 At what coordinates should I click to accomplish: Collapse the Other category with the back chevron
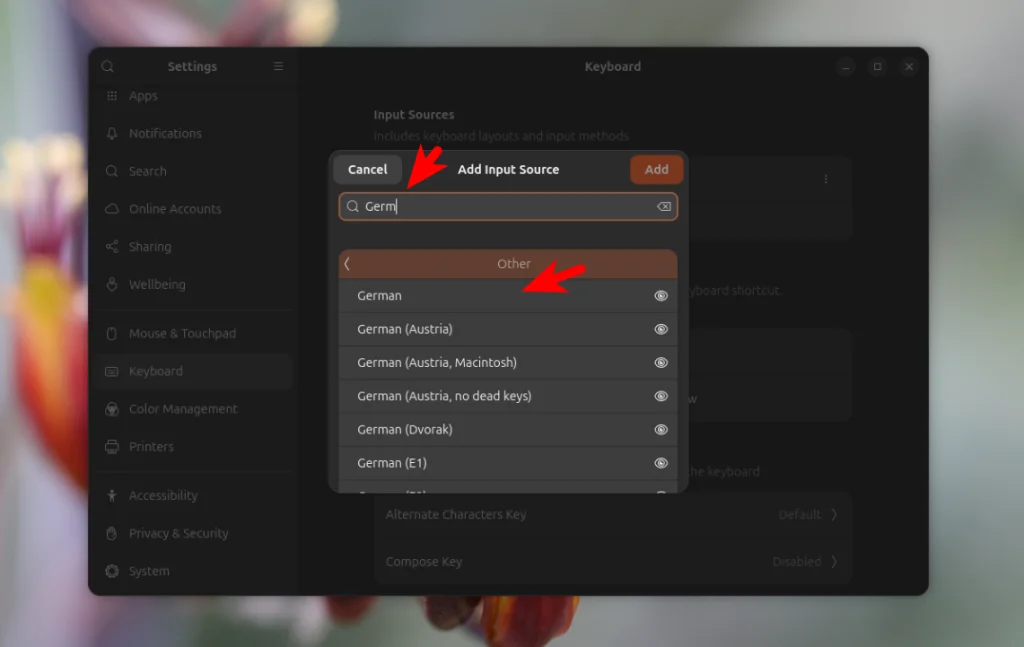pyautogui.click(x=347, y=264)
